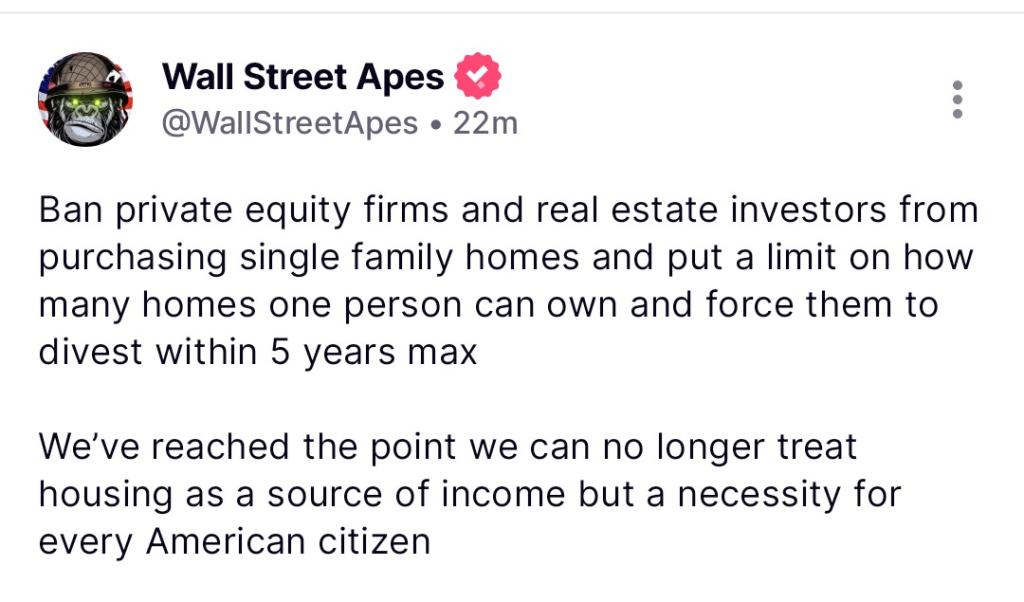
Task: Click the pink verified badge icon
Action: 477,76
